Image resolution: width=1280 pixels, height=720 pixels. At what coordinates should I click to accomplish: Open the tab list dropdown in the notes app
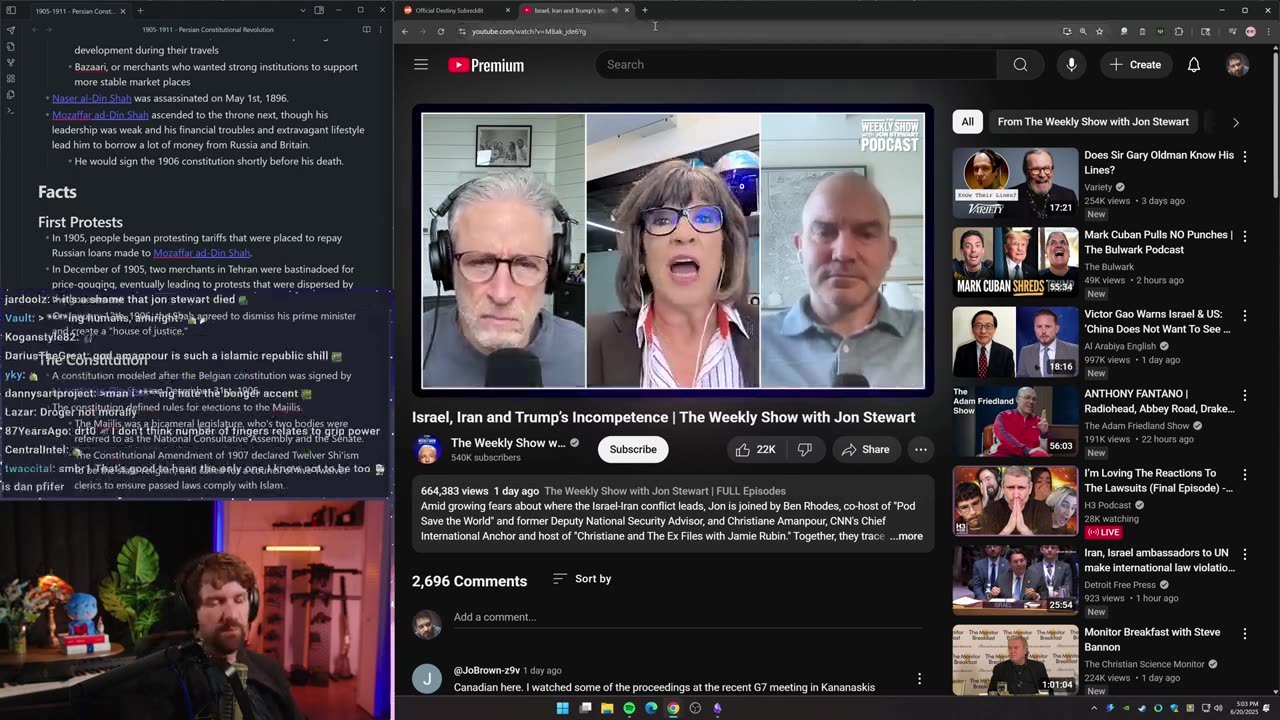pos(303,10)
